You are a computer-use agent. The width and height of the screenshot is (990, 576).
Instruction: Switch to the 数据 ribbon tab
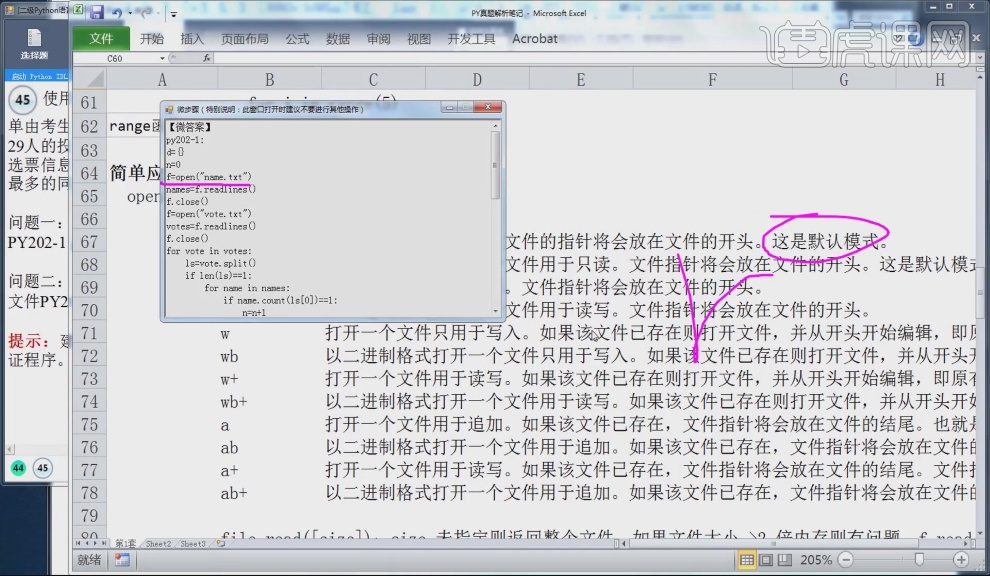[338, 39]
